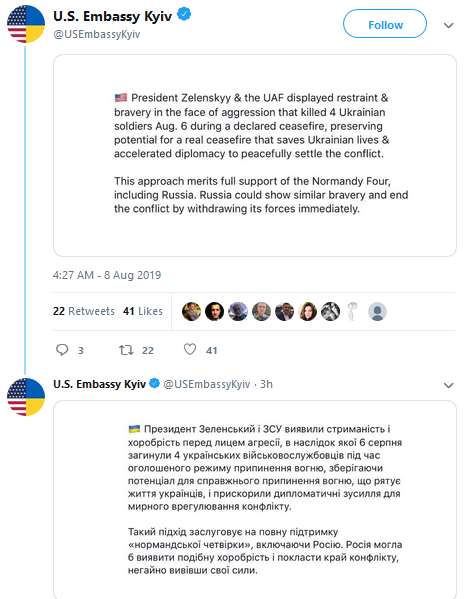Image resolution: width=469 pixels, height=599 pixels.
Task: Open the @USEmbassyKyiv handle under the top name
Action: pyautogui.click(x=97, y=34)
